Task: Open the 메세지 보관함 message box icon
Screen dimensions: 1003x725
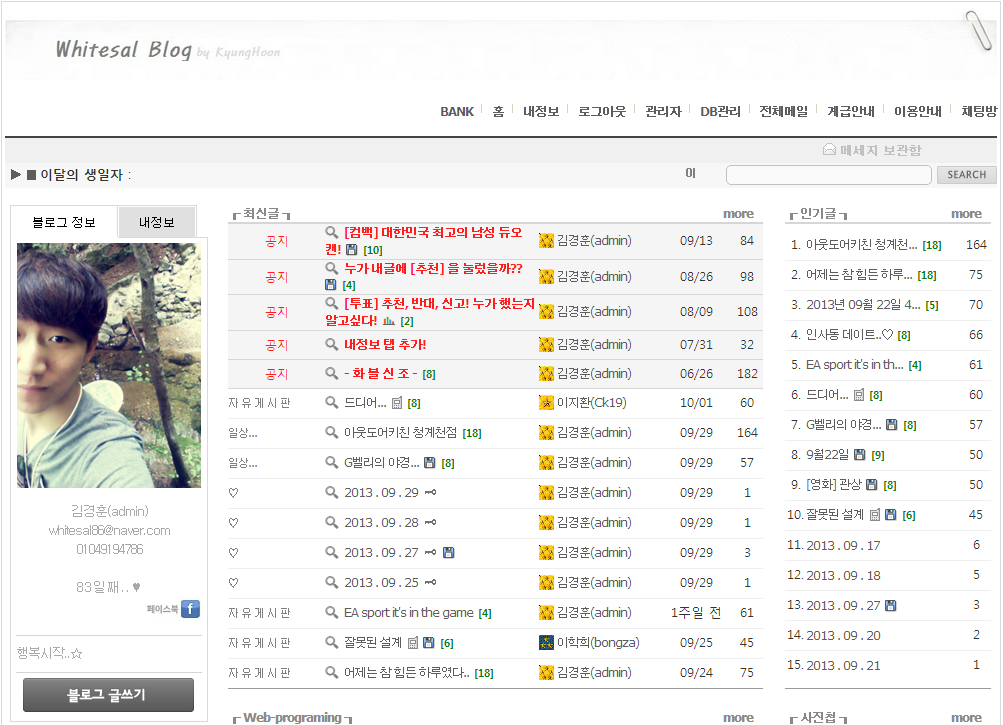Action: 829,150
